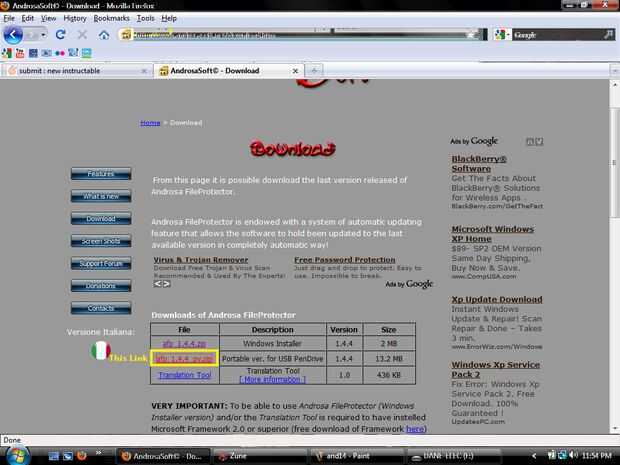
Task: Open the Flickr bookmark icon with two dots
Action: tap(60, 53)
